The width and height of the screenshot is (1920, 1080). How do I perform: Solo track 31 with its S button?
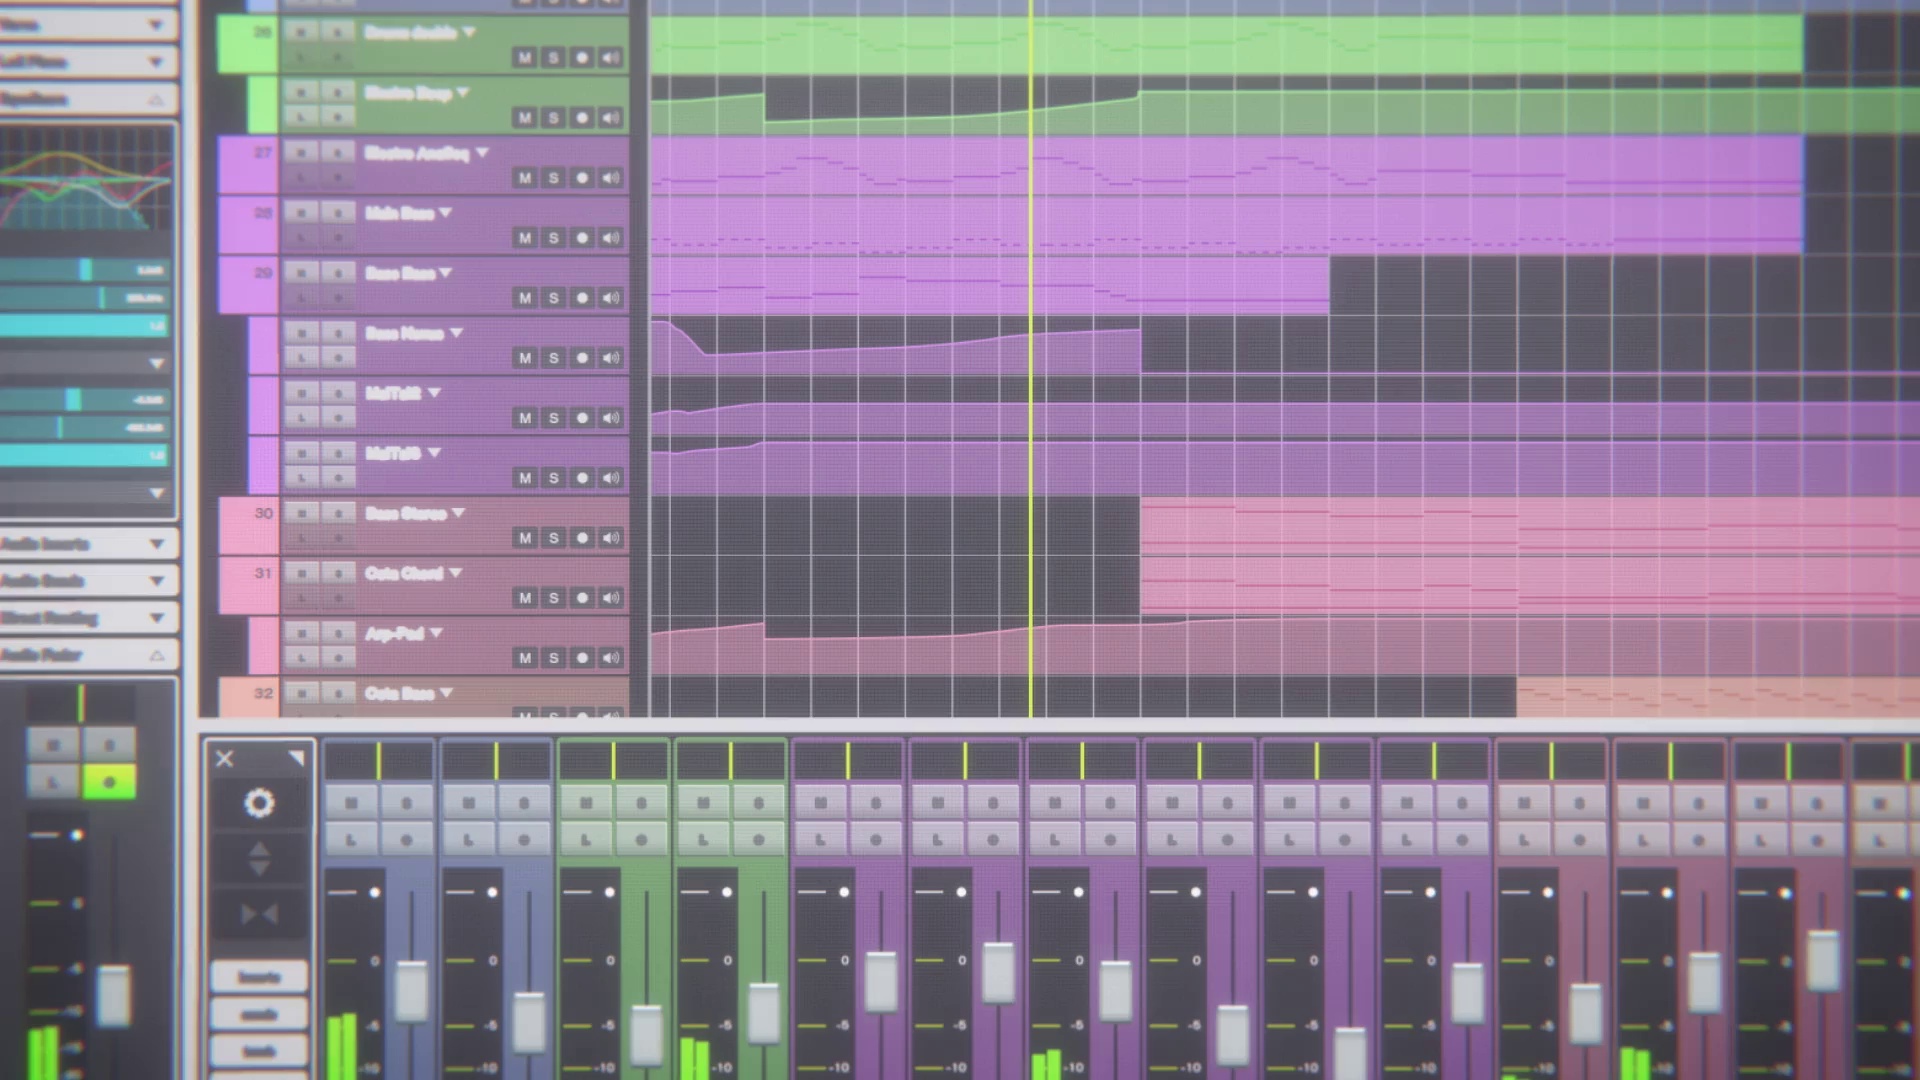(553, 598)
